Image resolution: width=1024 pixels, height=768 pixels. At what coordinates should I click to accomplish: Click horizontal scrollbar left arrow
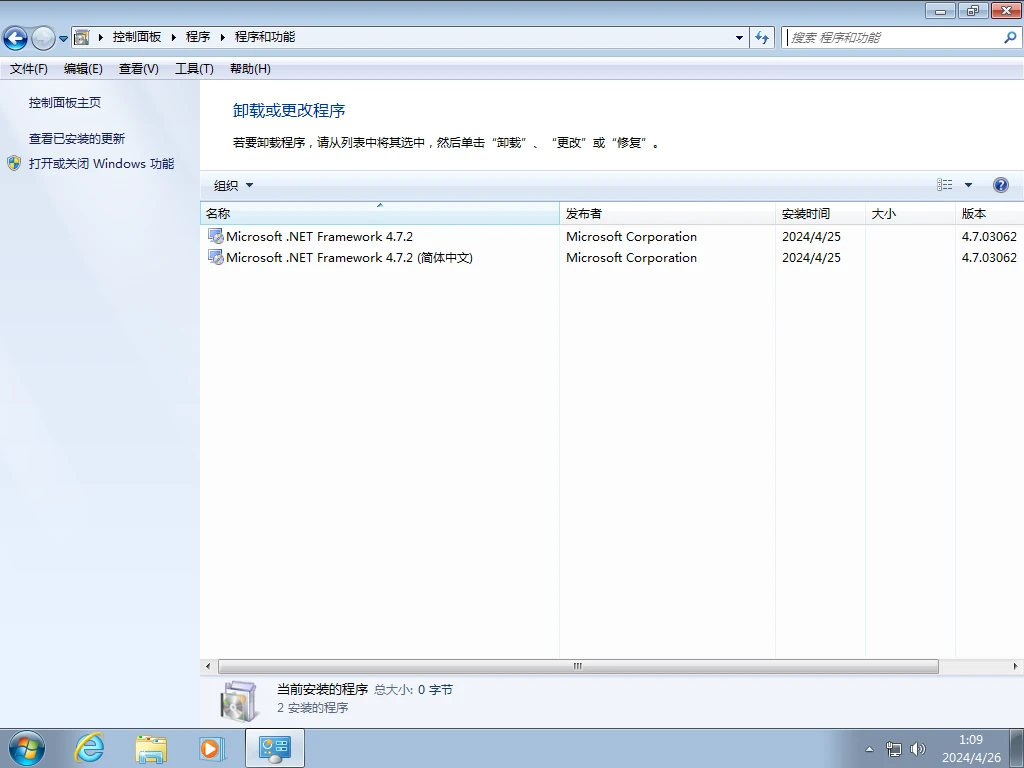point(208,666)
